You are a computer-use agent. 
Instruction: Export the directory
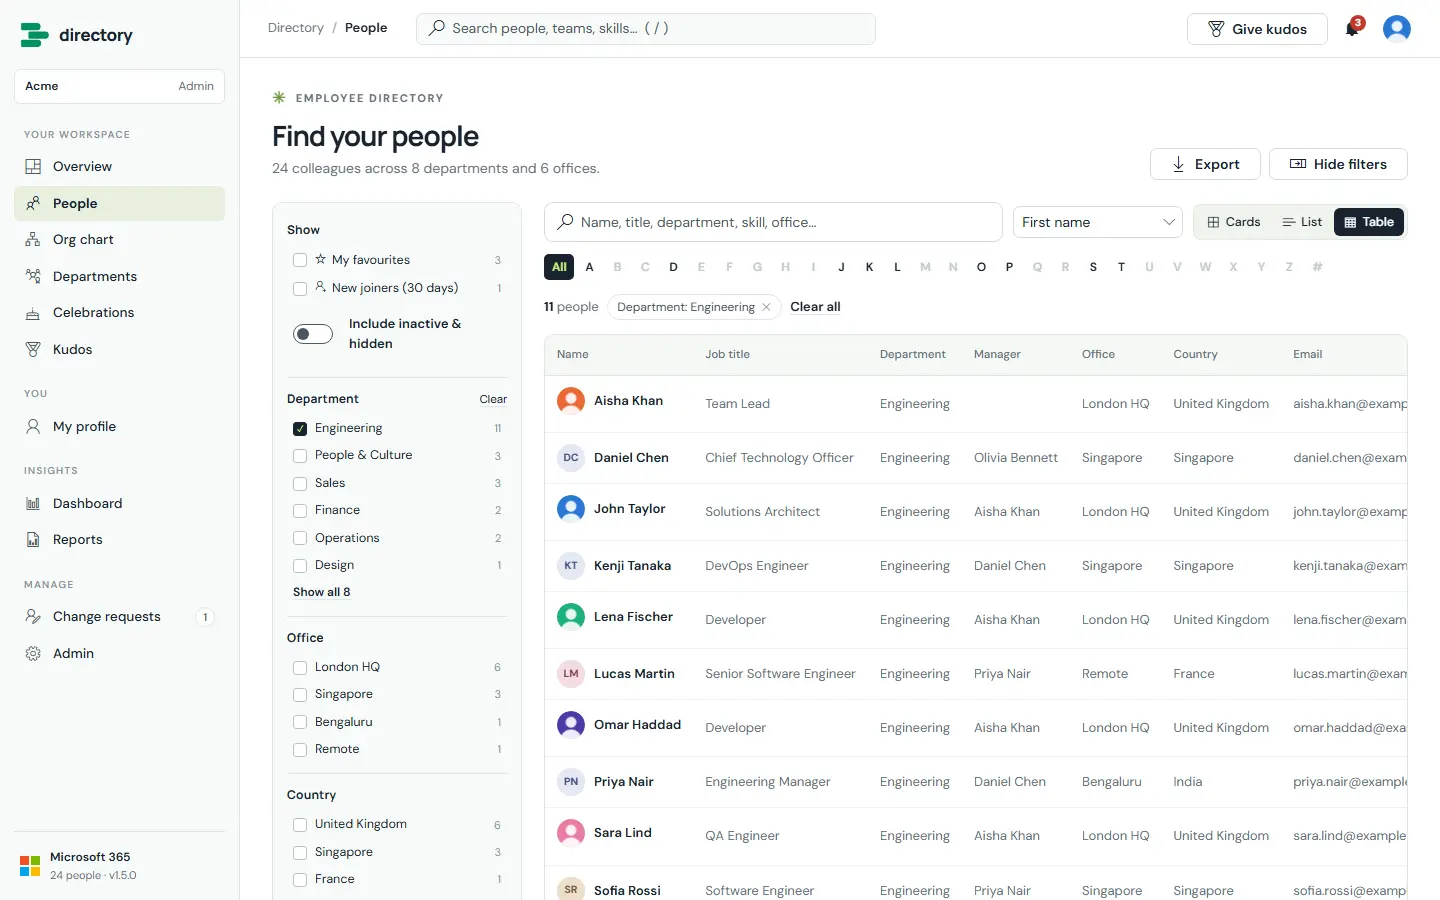(x=1205, y=164)
